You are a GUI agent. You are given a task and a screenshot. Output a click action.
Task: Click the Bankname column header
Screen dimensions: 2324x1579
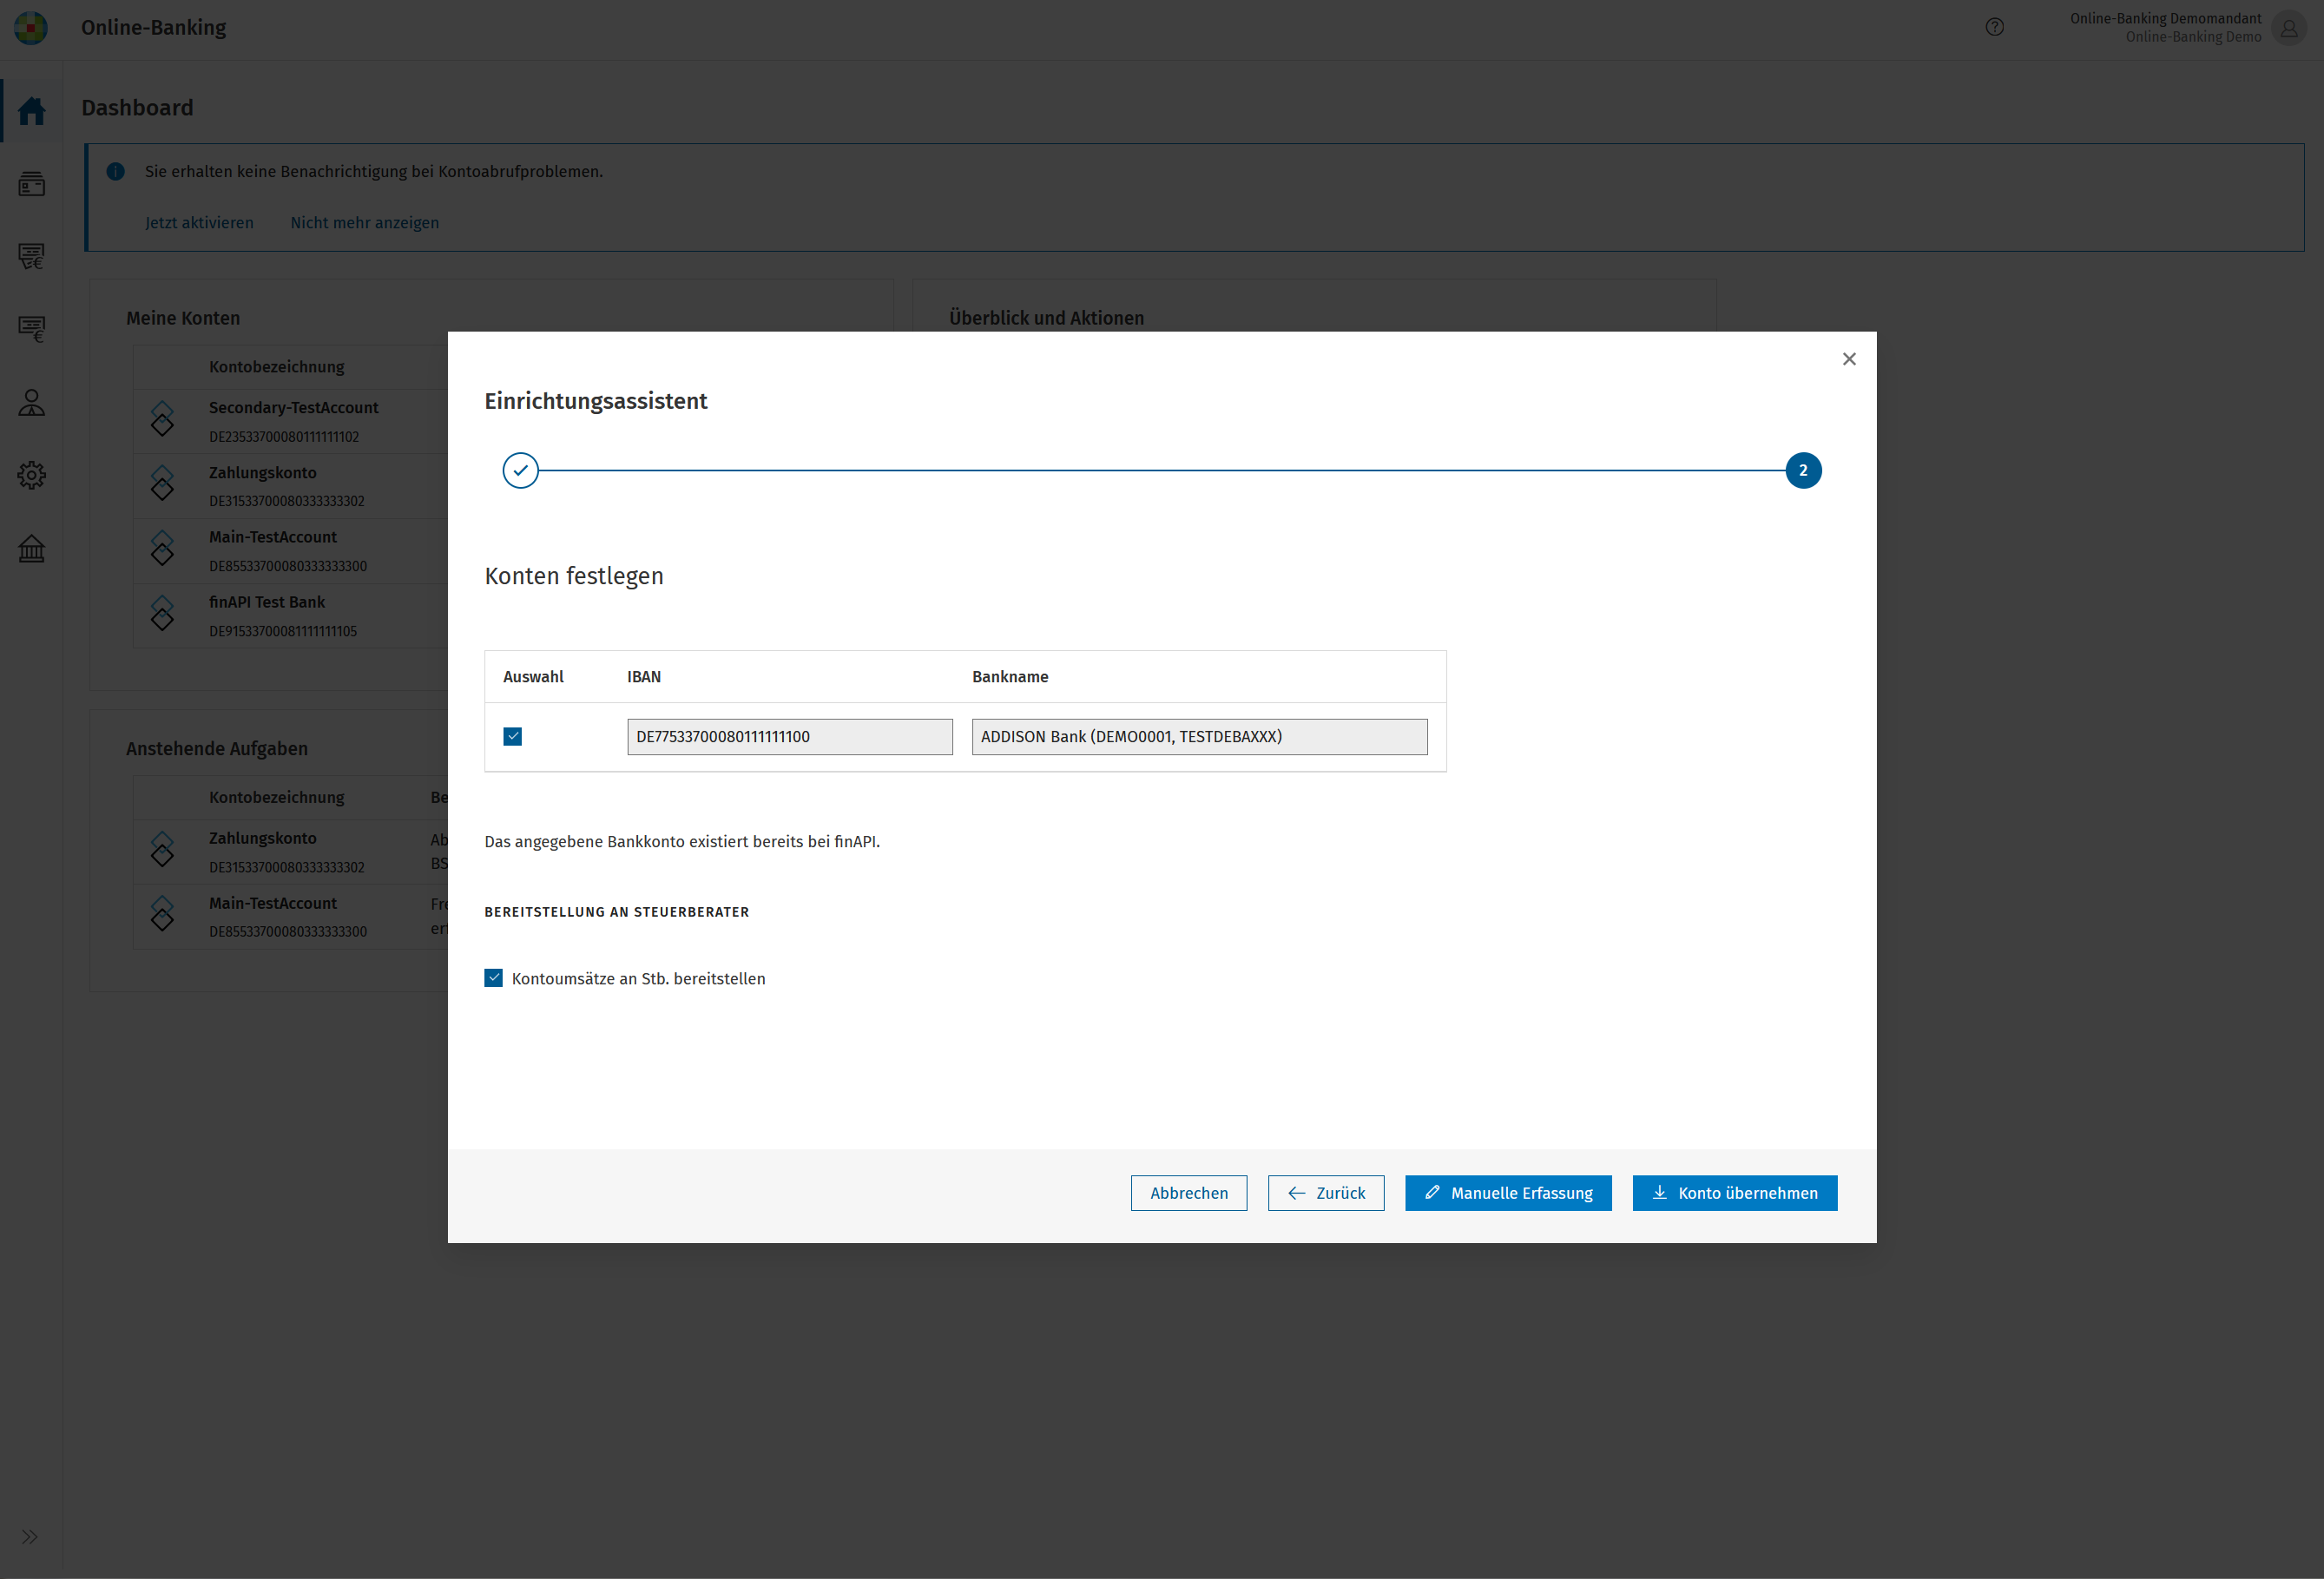pos(1010,677)
